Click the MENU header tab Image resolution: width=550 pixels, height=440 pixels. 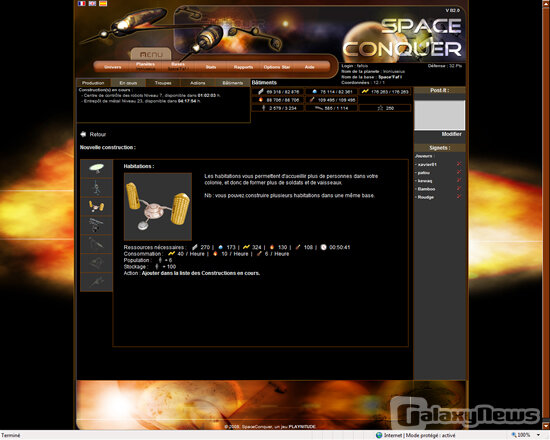tap(151, 54)
